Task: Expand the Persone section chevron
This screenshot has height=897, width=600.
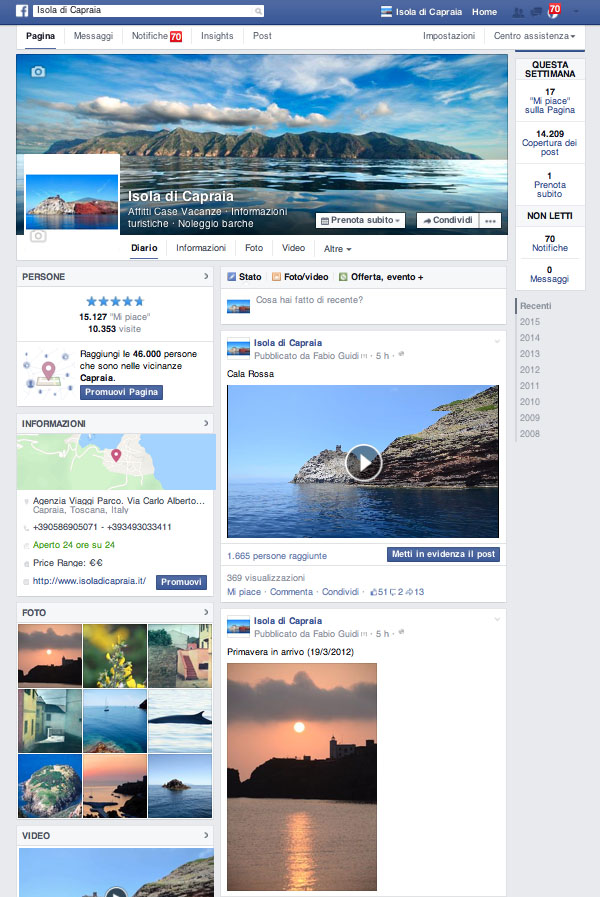Action: coord(206,276)
